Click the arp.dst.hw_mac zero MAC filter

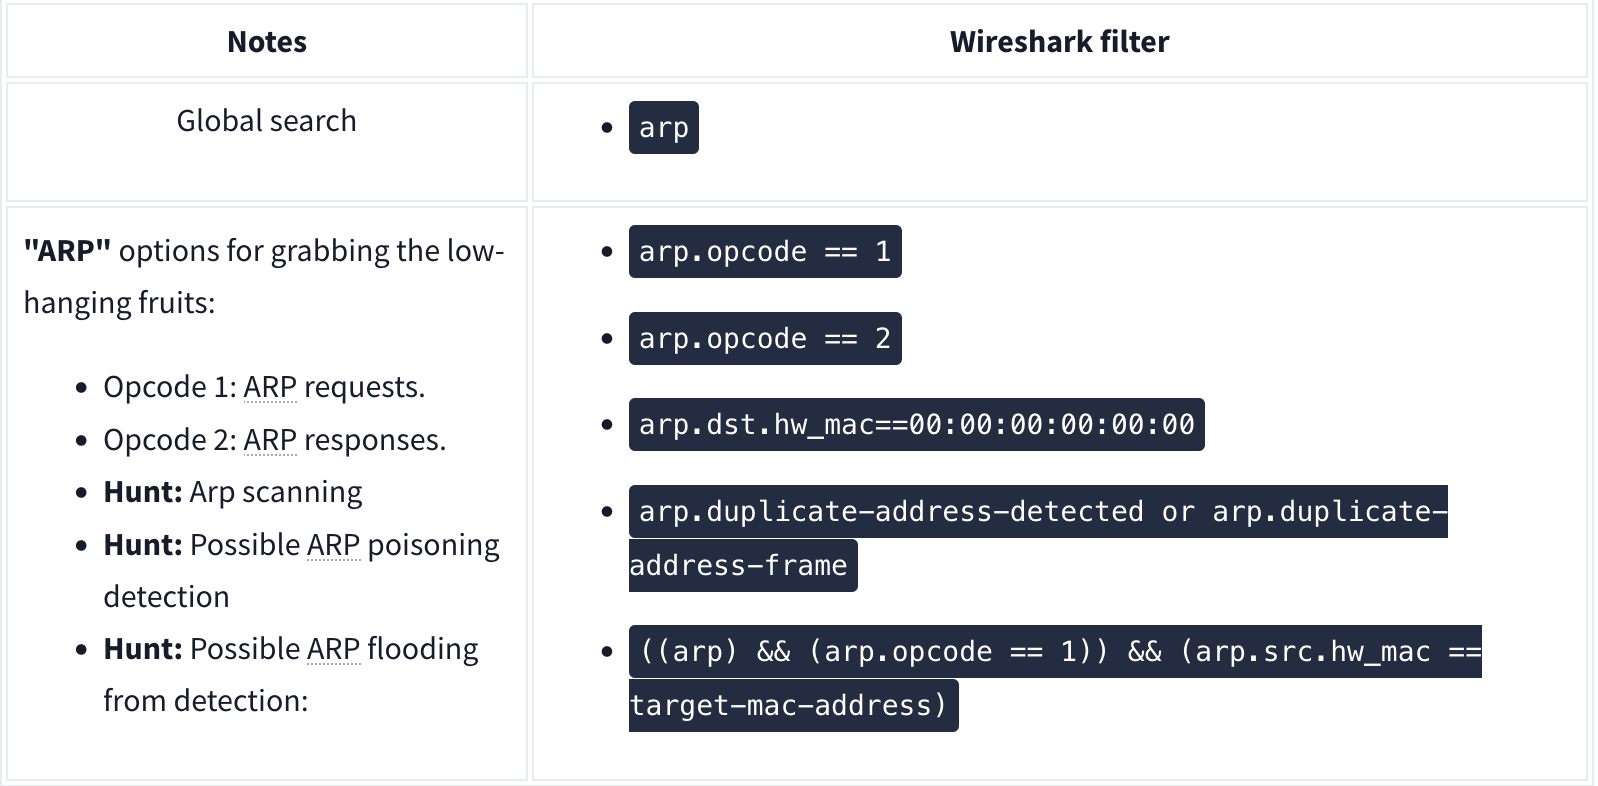(x=916, y=425)
